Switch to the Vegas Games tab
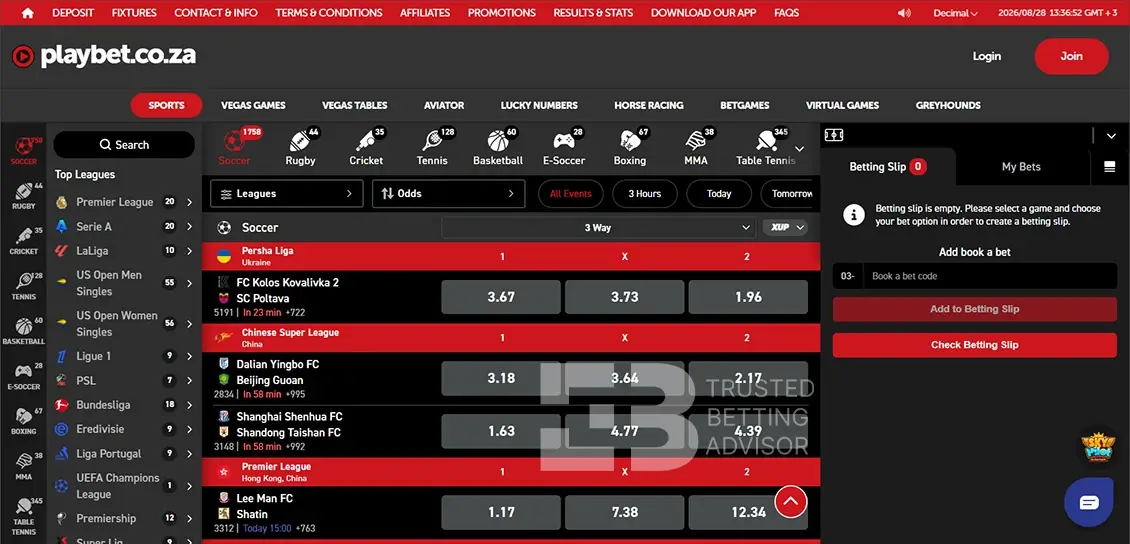1130x544 pixels. pyautogui.click(x=253, y=105)
